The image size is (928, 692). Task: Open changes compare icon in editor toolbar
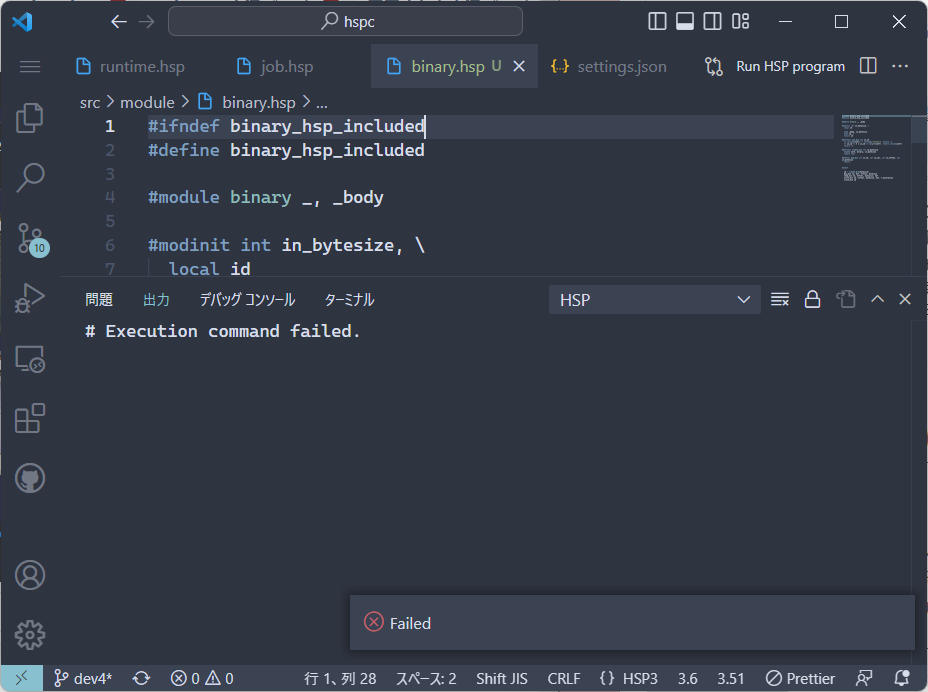714,66
